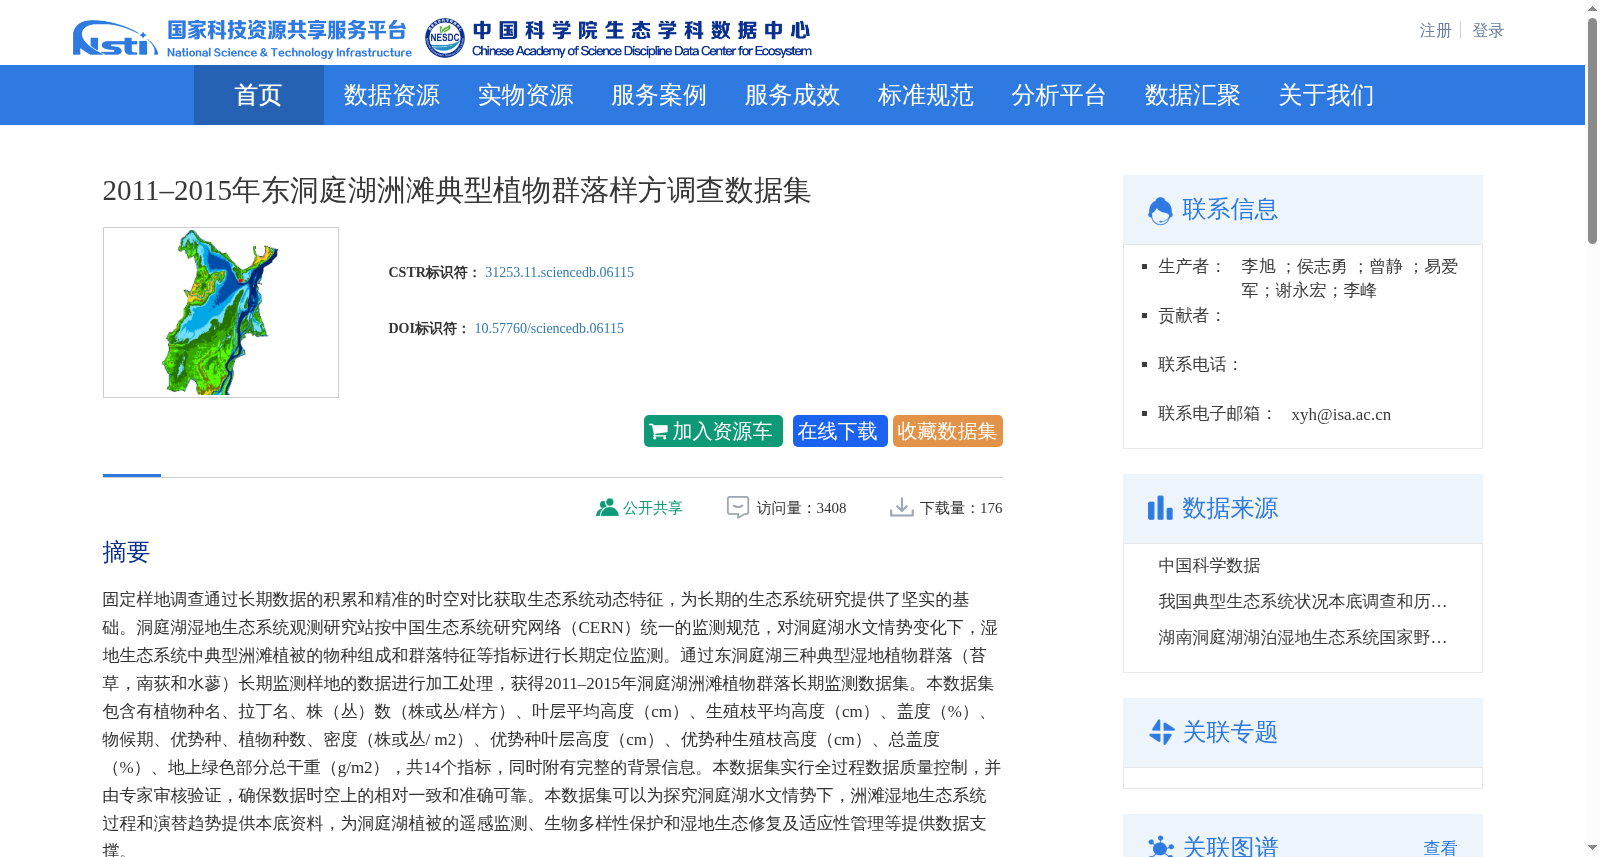The image size is (1600, 857).
Task: Click the scrollbar up arrow
Action: click(x=1592, y=8)
